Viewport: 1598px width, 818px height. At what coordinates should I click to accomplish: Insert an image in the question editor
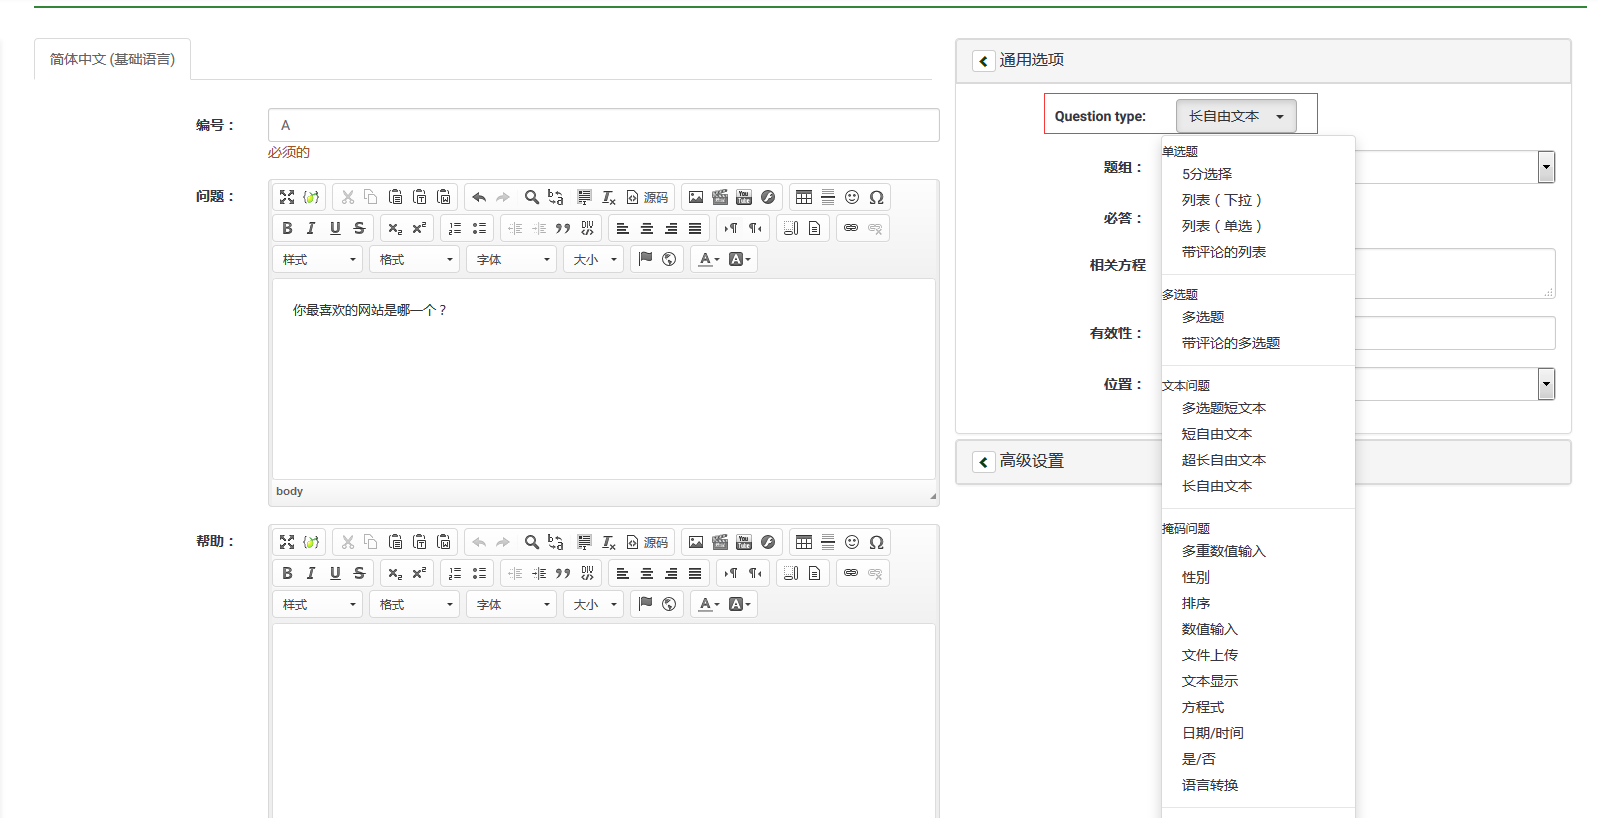(696, 197)
